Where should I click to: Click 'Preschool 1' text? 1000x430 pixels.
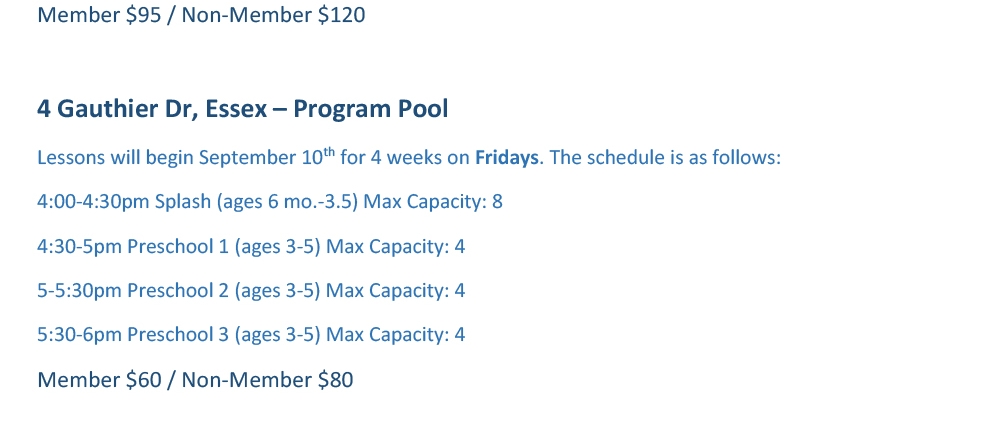(x=178, y=247)
